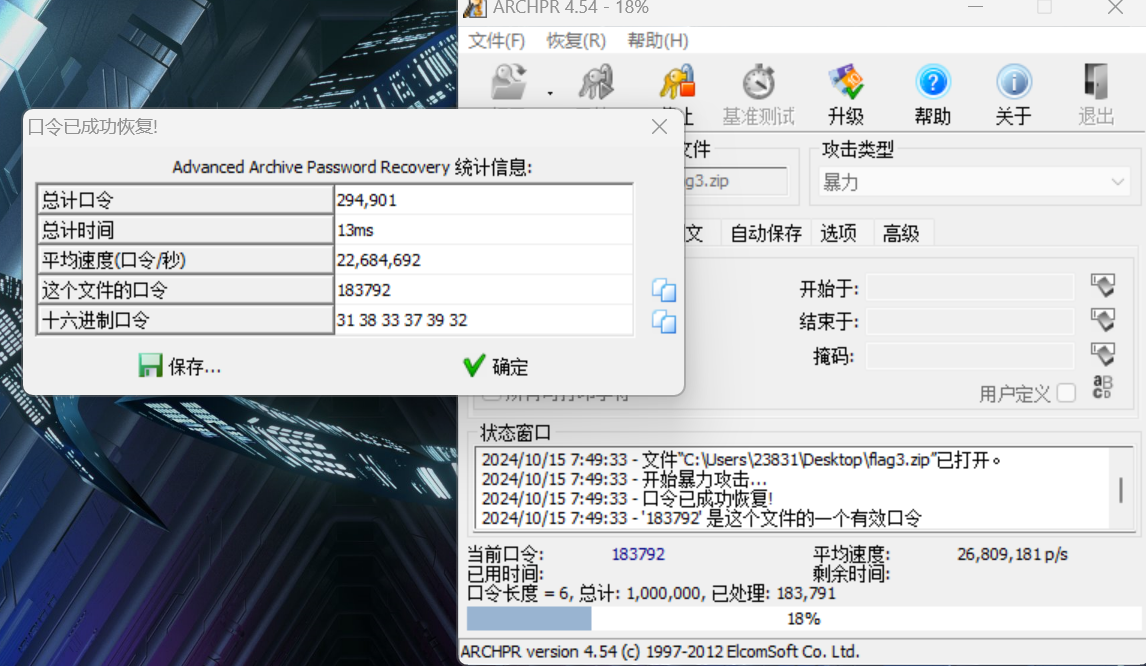Click the Exit (退出) door icon

pyautogui.click(x=1096, y=82)
